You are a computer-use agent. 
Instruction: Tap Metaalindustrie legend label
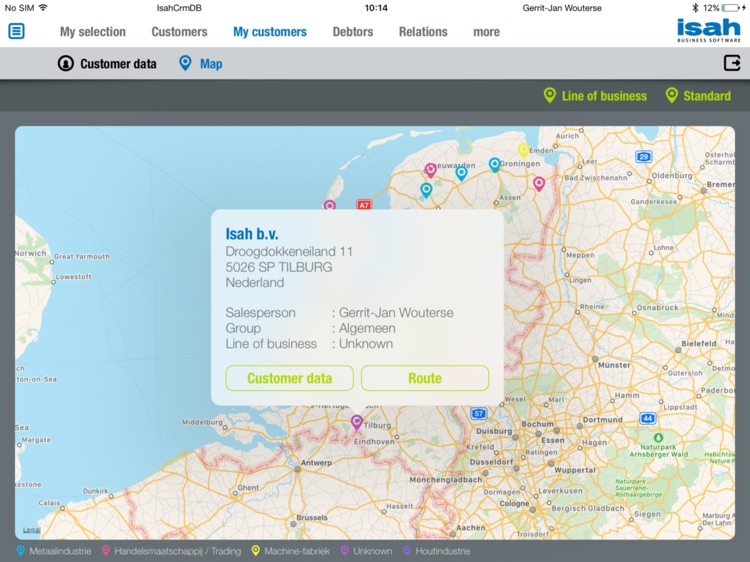tap(60, 551)
